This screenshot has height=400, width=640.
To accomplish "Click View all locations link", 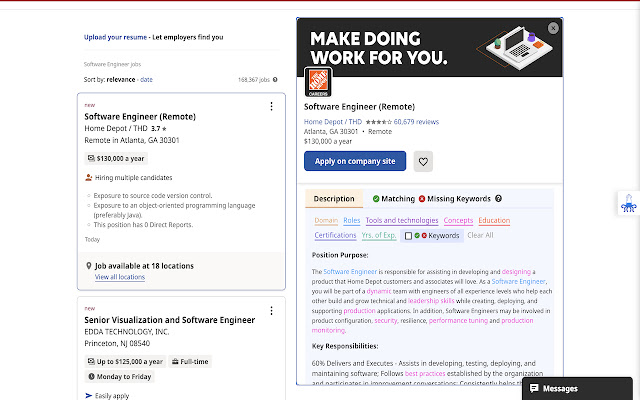I will point(120,277).
